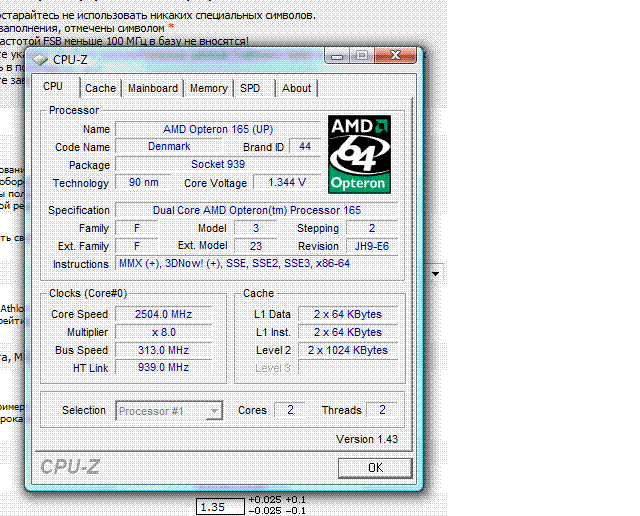
Task: Open the About tab
Action: (x=296, y=88)
